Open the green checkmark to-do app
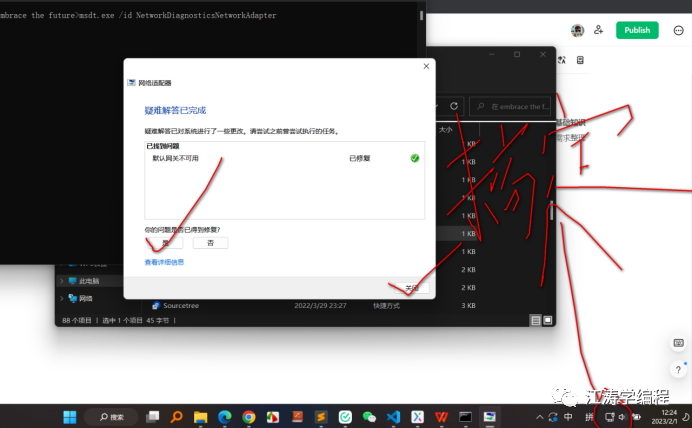Image resolution: width=692 pixels, height=428 pixels. point(345,417)
